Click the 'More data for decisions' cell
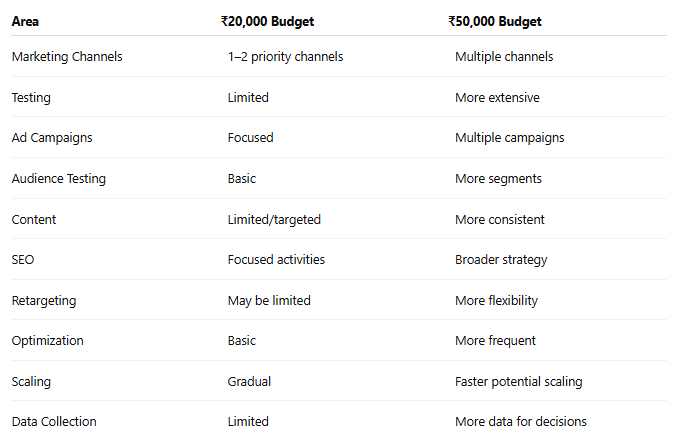This screenshot has height=444, width=680. (x=521, y=421)
